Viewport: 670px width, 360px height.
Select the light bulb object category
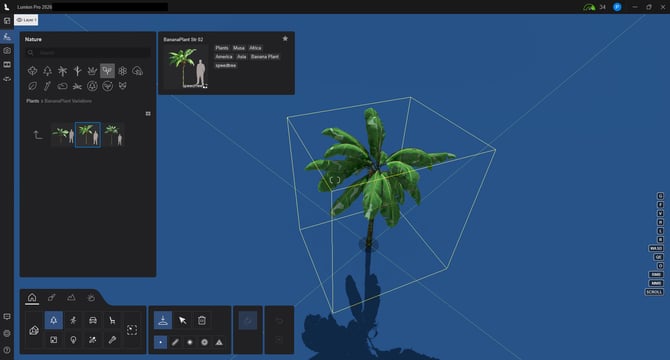pyautogui.click(x=73, y=340)
